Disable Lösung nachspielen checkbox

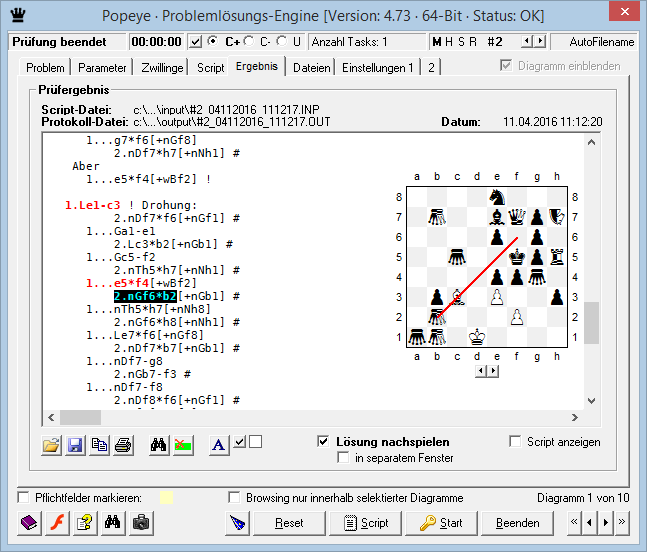(323, 441)
